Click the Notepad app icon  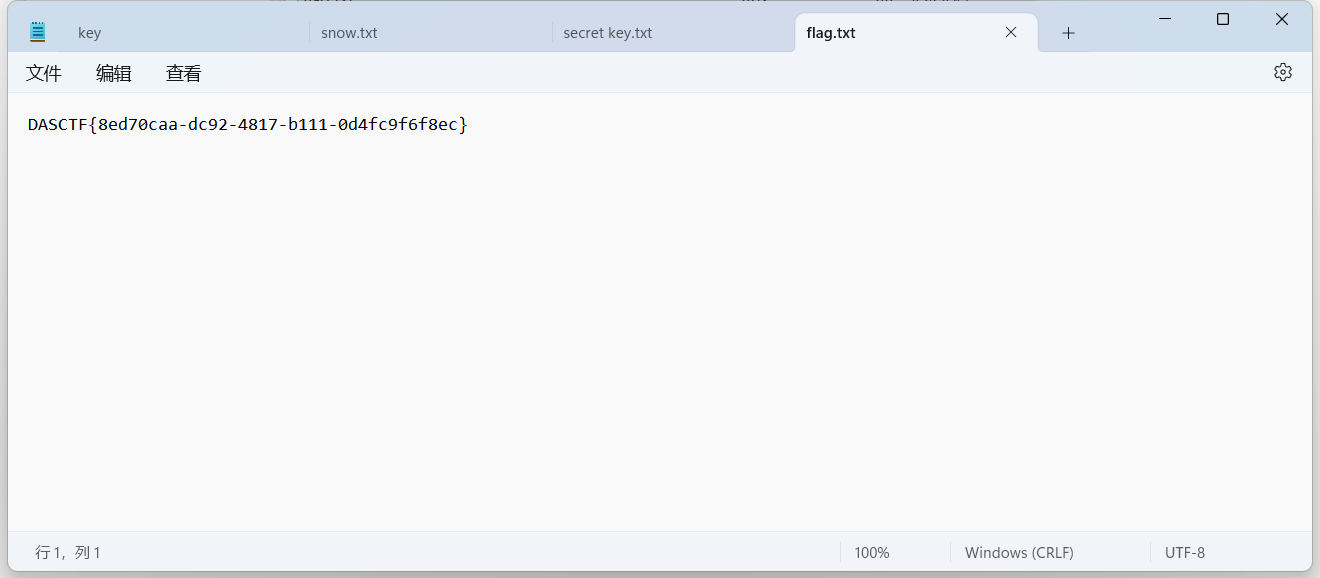38,32
